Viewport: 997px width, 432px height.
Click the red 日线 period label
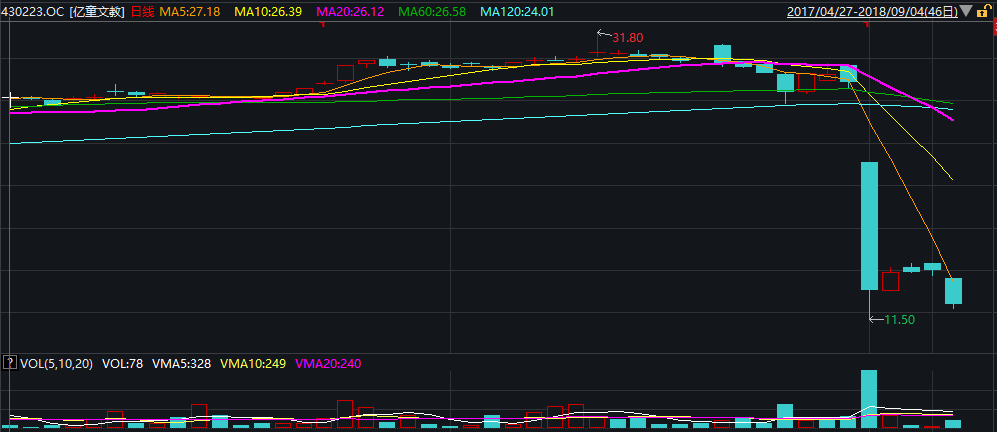[x=143, y=12]
